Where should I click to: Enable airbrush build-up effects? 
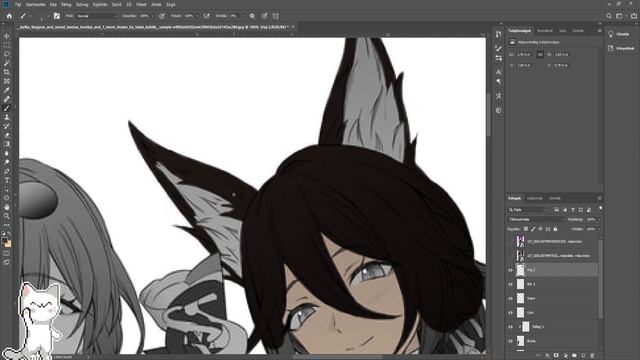tap(207, 16)
